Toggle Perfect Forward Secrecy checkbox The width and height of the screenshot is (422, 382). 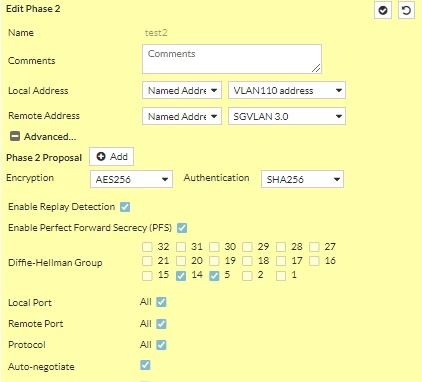[182, 228]
